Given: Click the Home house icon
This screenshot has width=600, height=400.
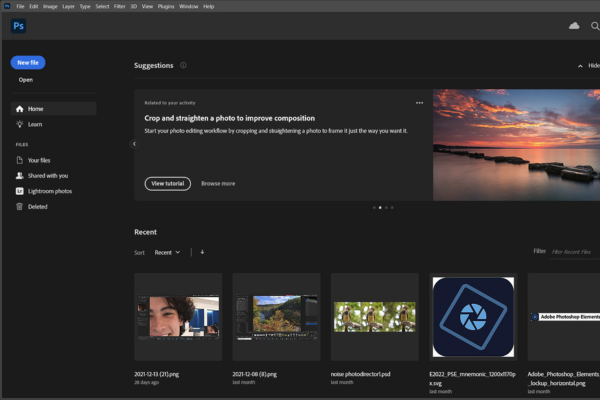Looking at the screenshot, I should tap(20, 109).
